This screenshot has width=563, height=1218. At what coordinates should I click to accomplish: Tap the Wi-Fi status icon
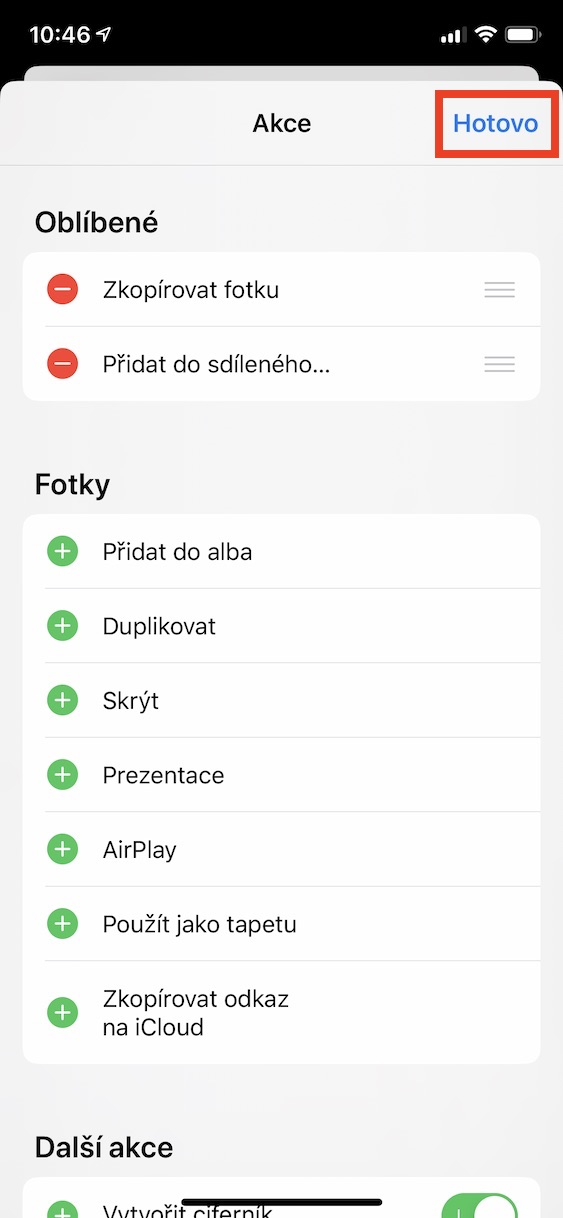[486, 35]
